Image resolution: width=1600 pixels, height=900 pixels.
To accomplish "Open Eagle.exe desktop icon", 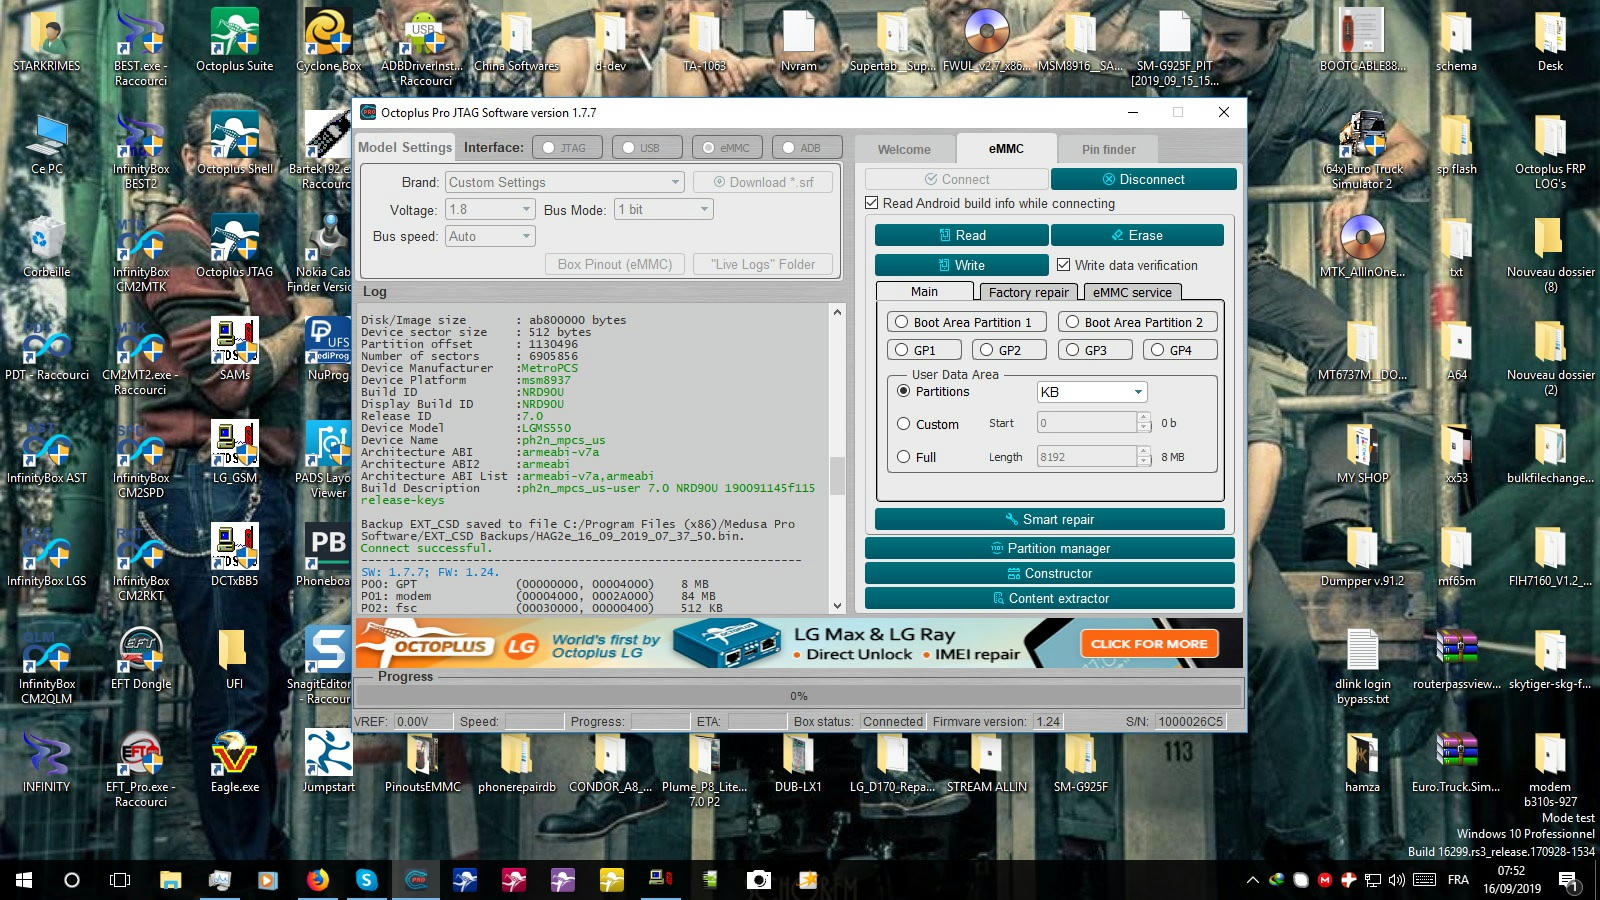I will (x=234, y=761).
